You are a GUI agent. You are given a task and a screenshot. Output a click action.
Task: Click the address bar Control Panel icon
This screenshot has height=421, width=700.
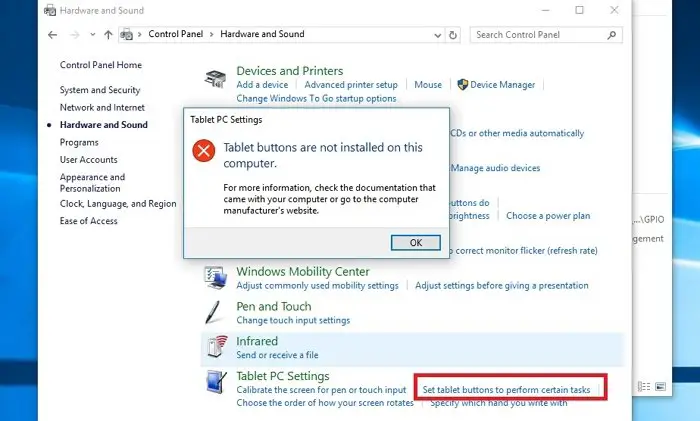point(127,34)
